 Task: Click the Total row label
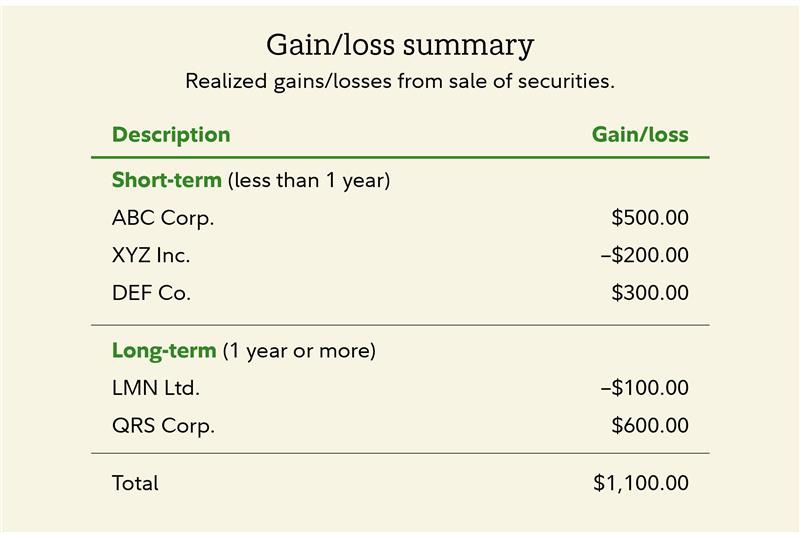click(x=135, y=483)
